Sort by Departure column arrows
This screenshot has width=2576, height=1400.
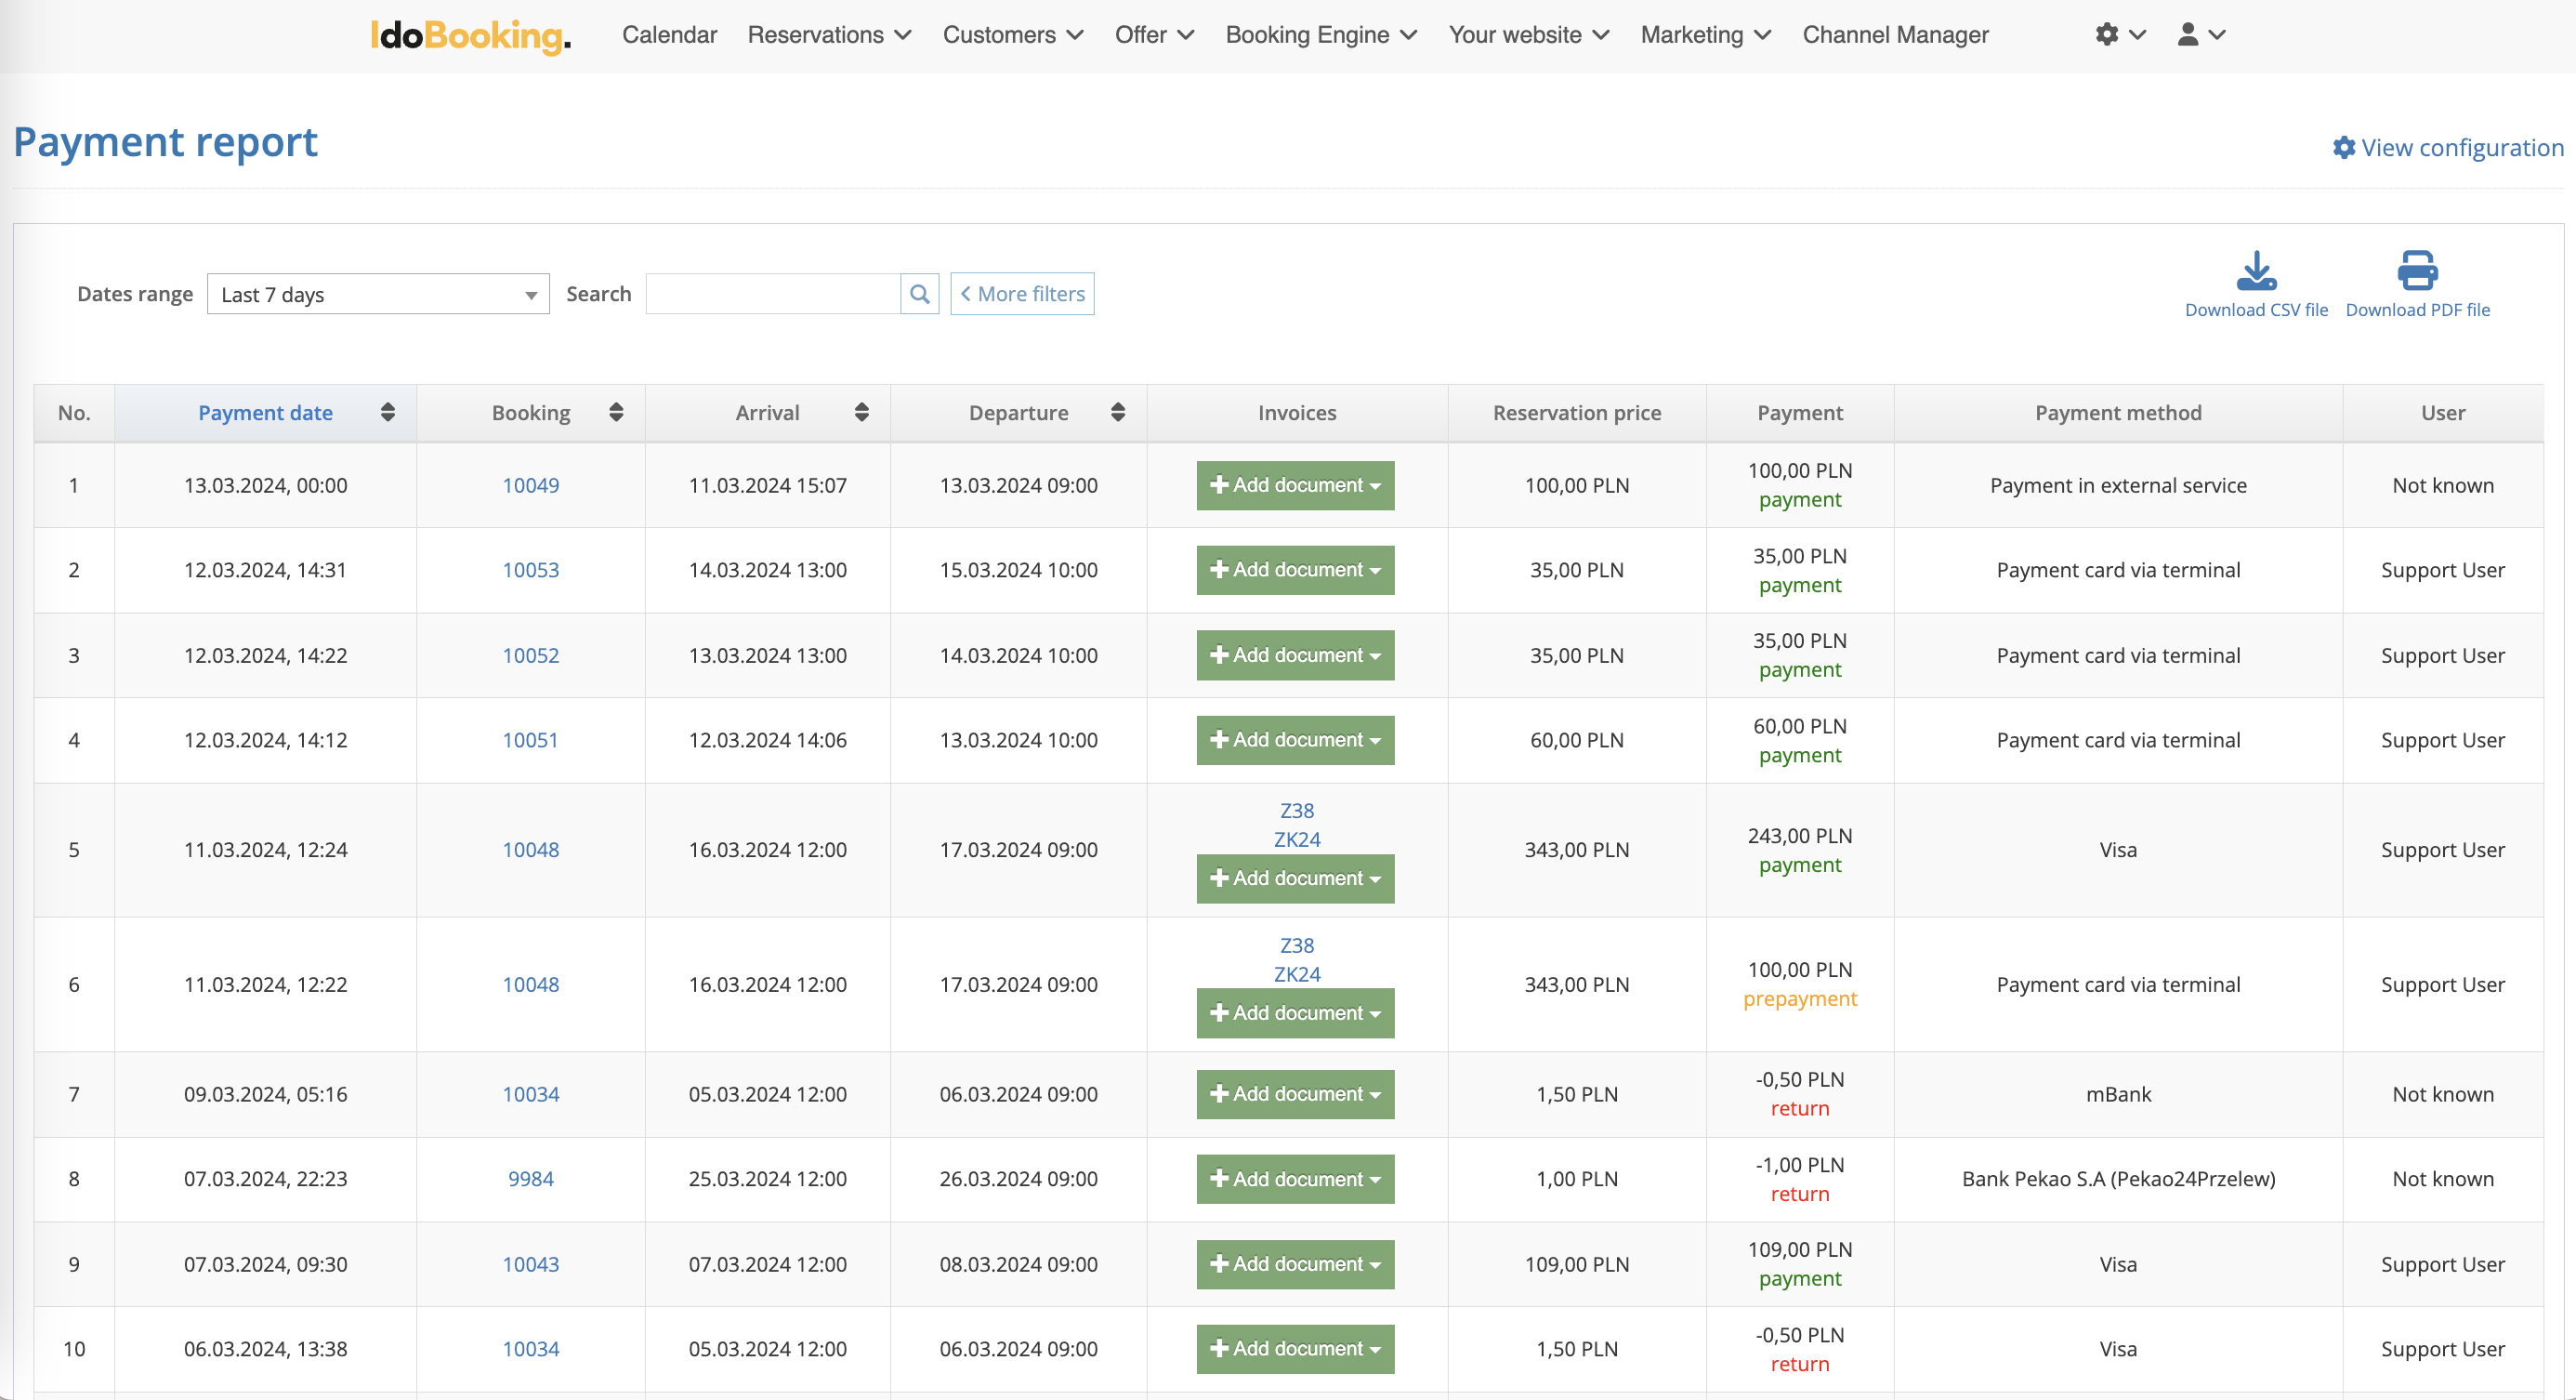click(x=1118, y=413)
